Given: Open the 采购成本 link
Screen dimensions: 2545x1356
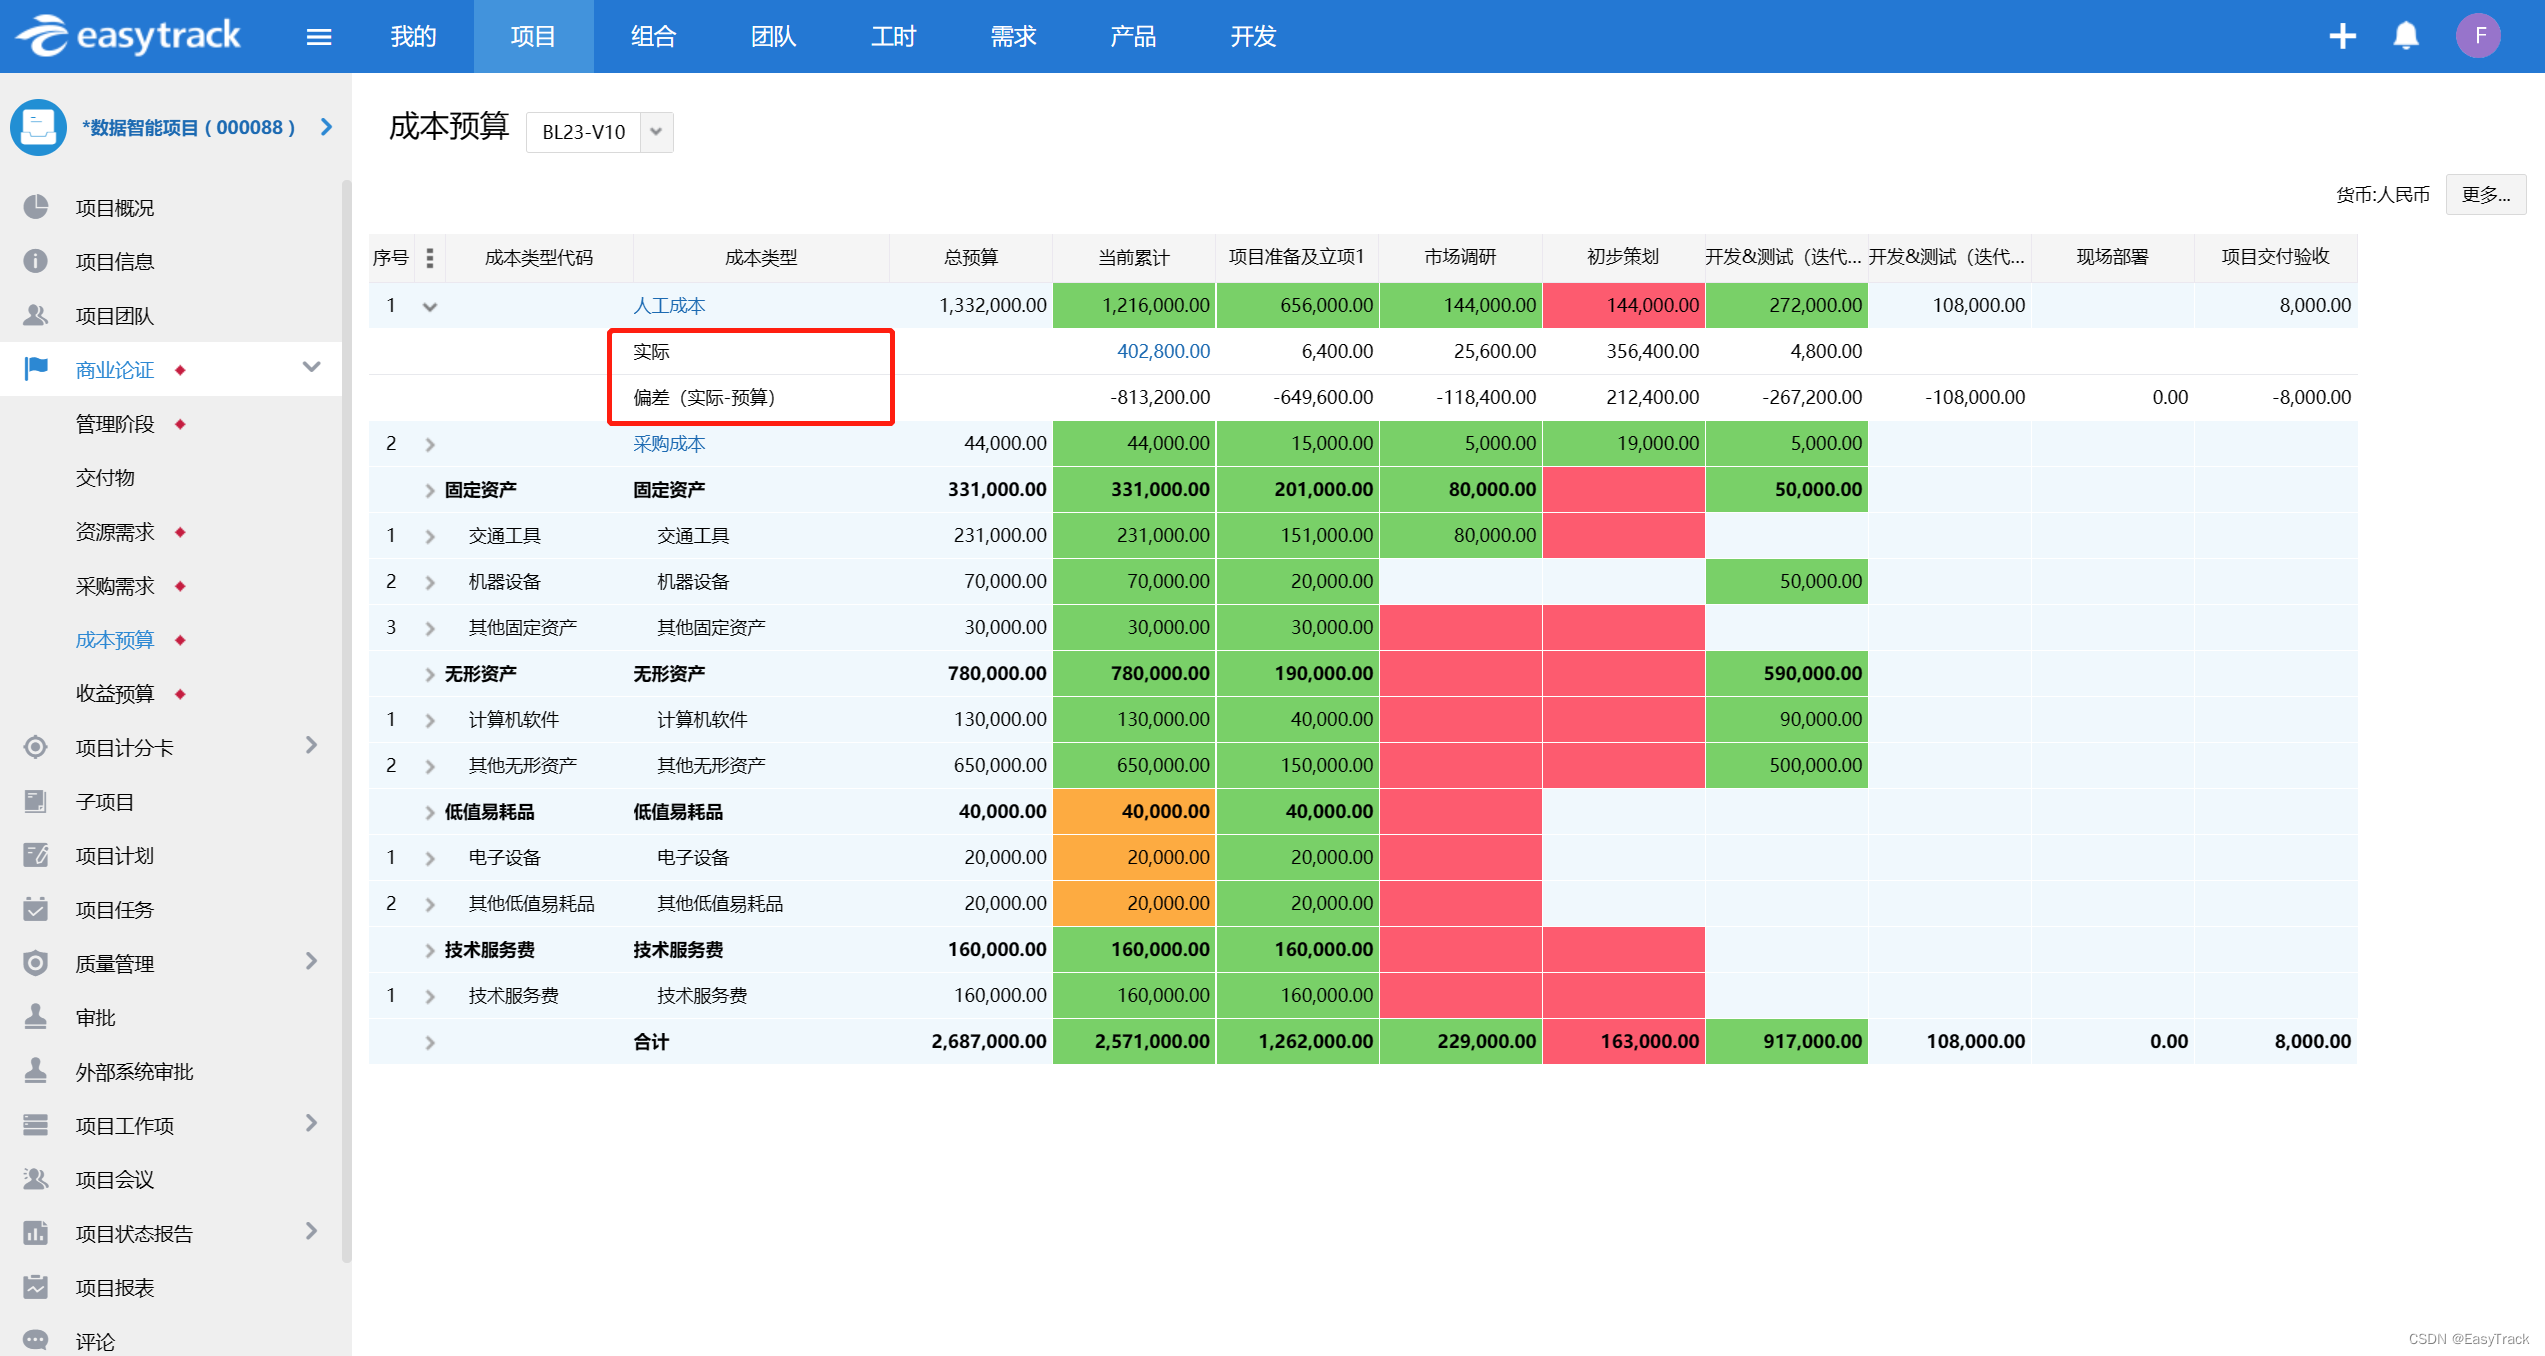Looking at the screenshot, I should click(x=669, y=444).
